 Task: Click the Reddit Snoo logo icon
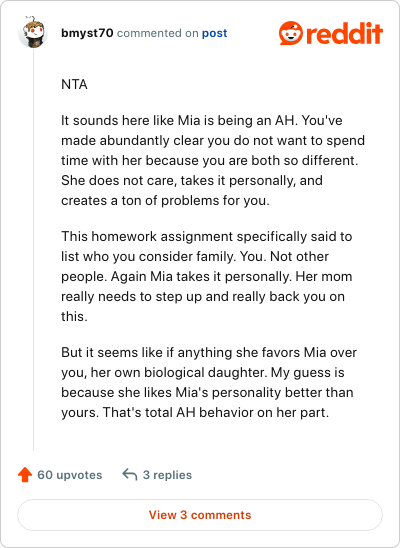pos(291,33)
